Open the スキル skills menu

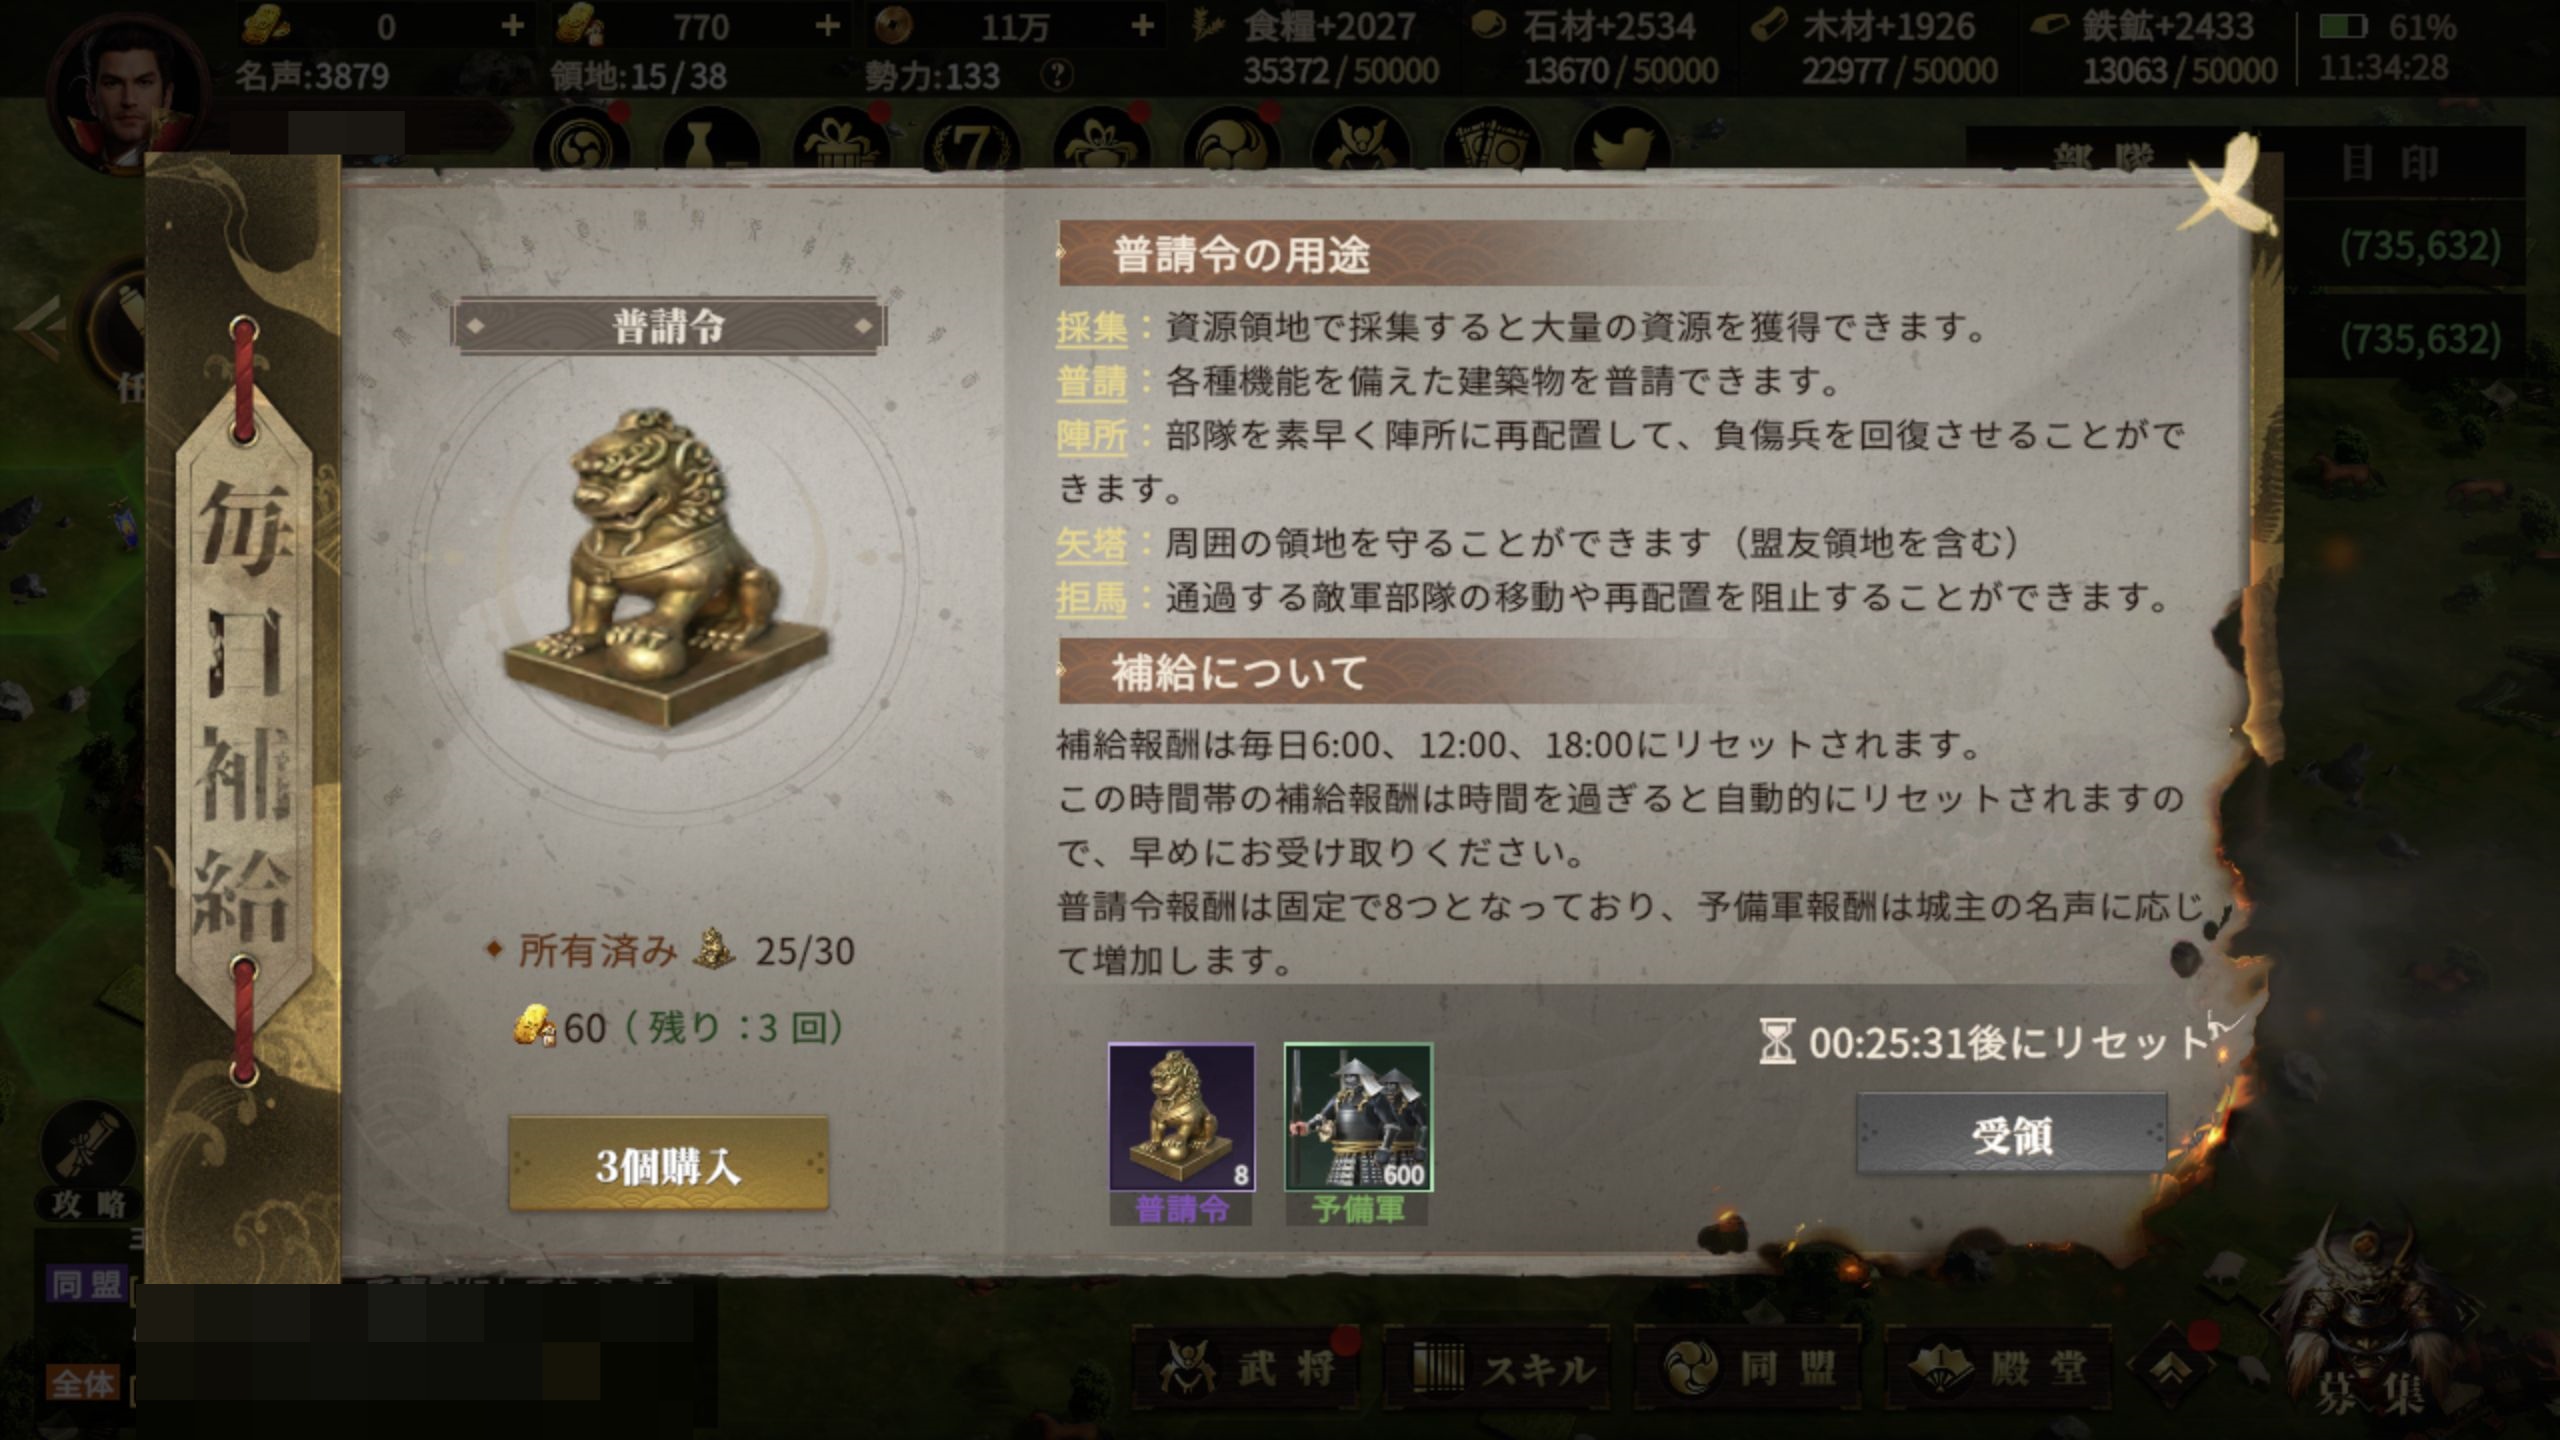tap(1497, 1368)
